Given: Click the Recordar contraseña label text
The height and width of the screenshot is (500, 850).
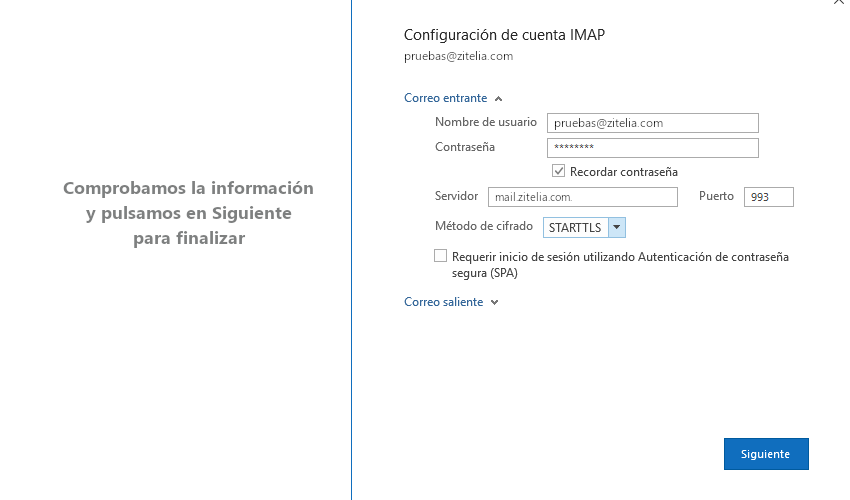Looking at the screenshot, I should [x=623, y=172].
